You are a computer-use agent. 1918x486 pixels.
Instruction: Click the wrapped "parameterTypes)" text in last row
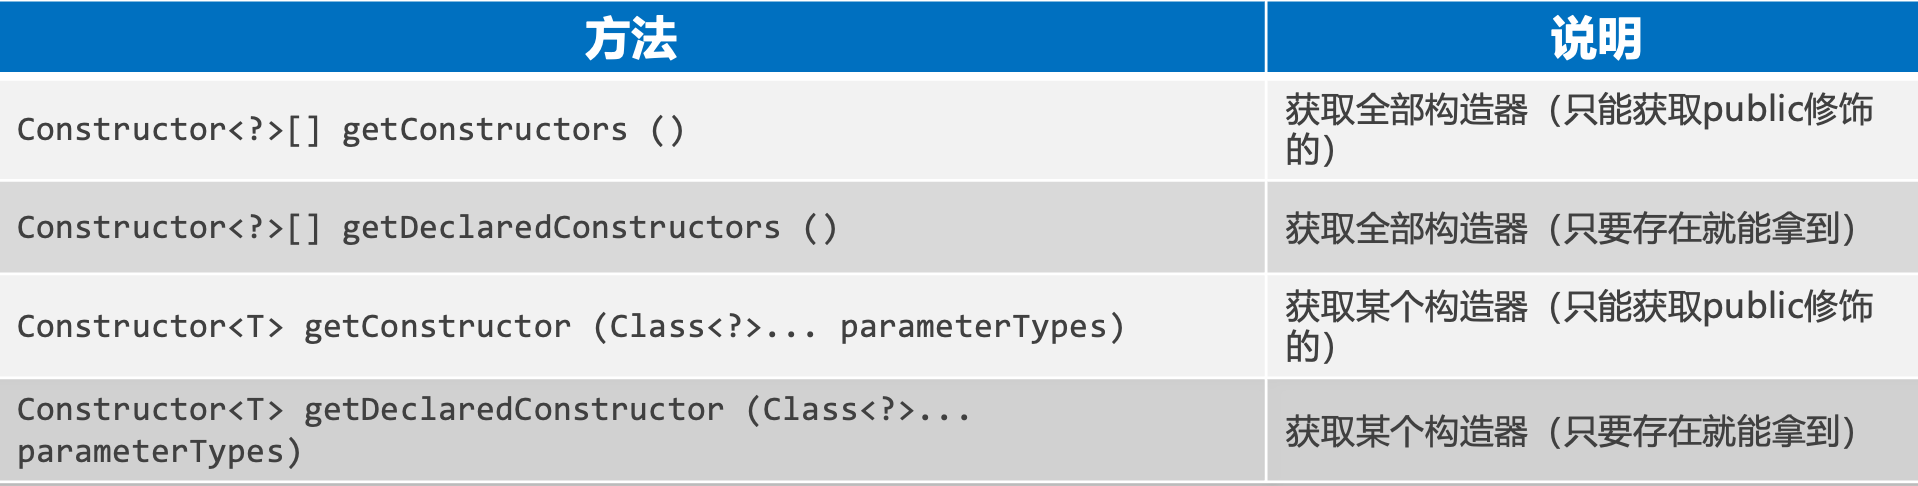click(x=159, y=452)
